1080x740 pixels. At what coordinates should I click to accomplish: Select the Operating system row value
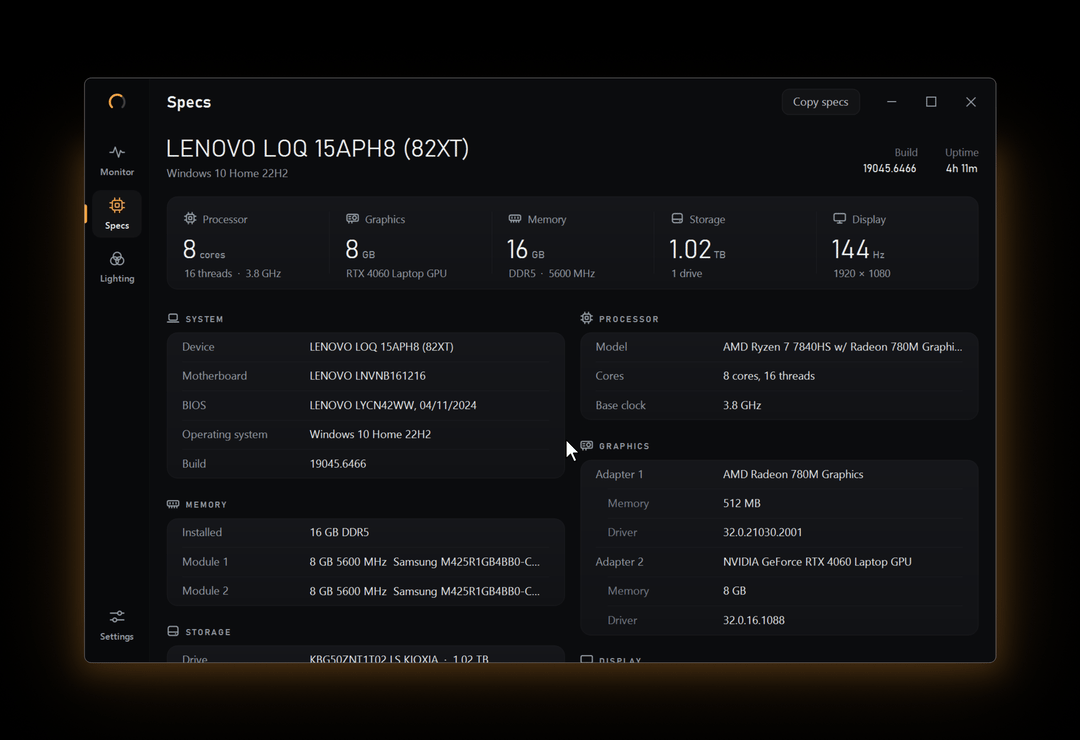pos(370,434)
